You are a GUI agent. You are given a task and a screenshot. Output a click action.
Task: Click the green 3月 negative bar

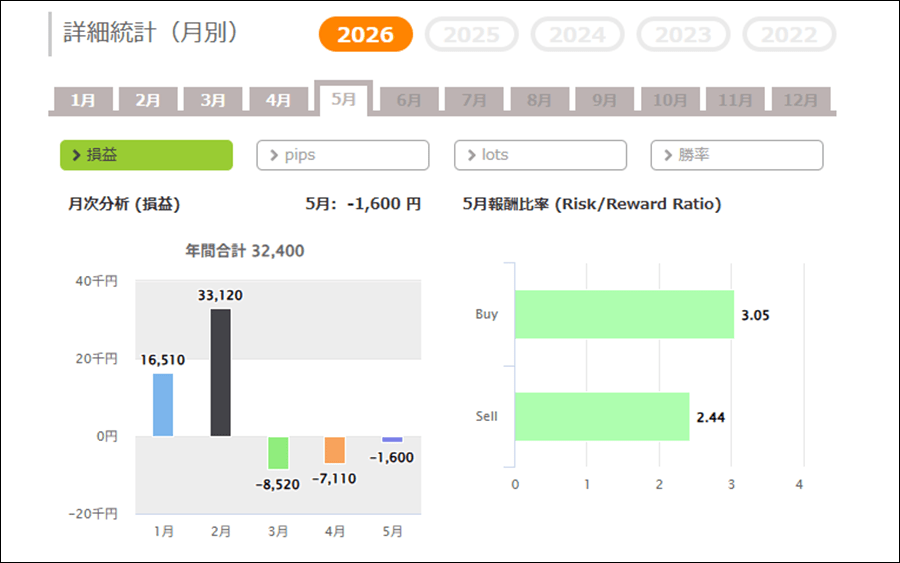pos(278,453)
